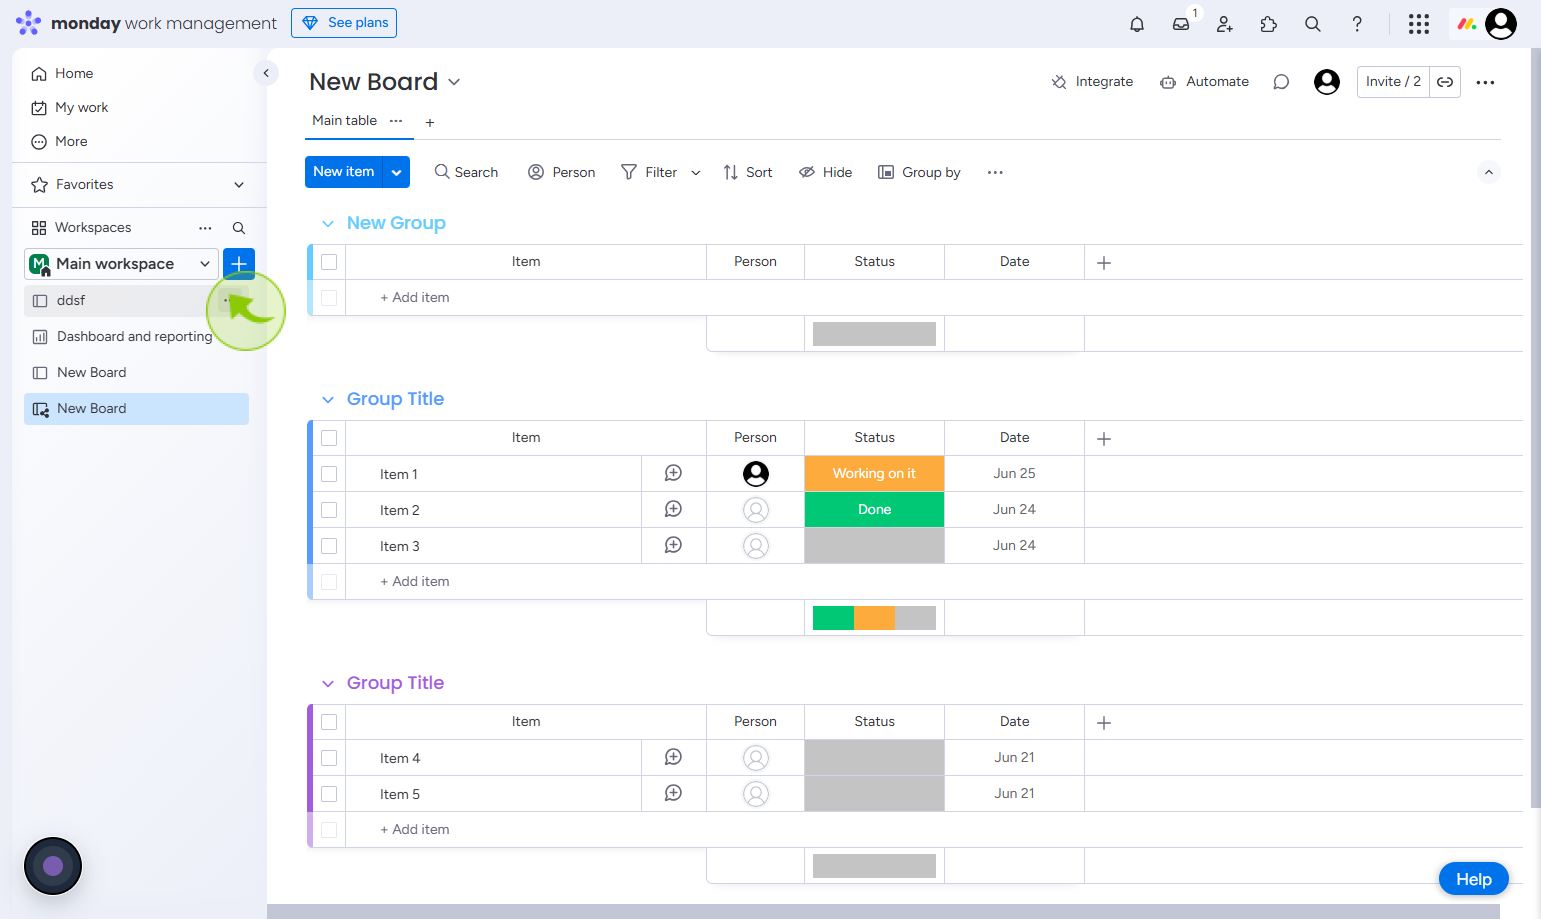Screen dimensions: 1541x919
Task: Open Filter options arrow
Action: pos(696,173)
